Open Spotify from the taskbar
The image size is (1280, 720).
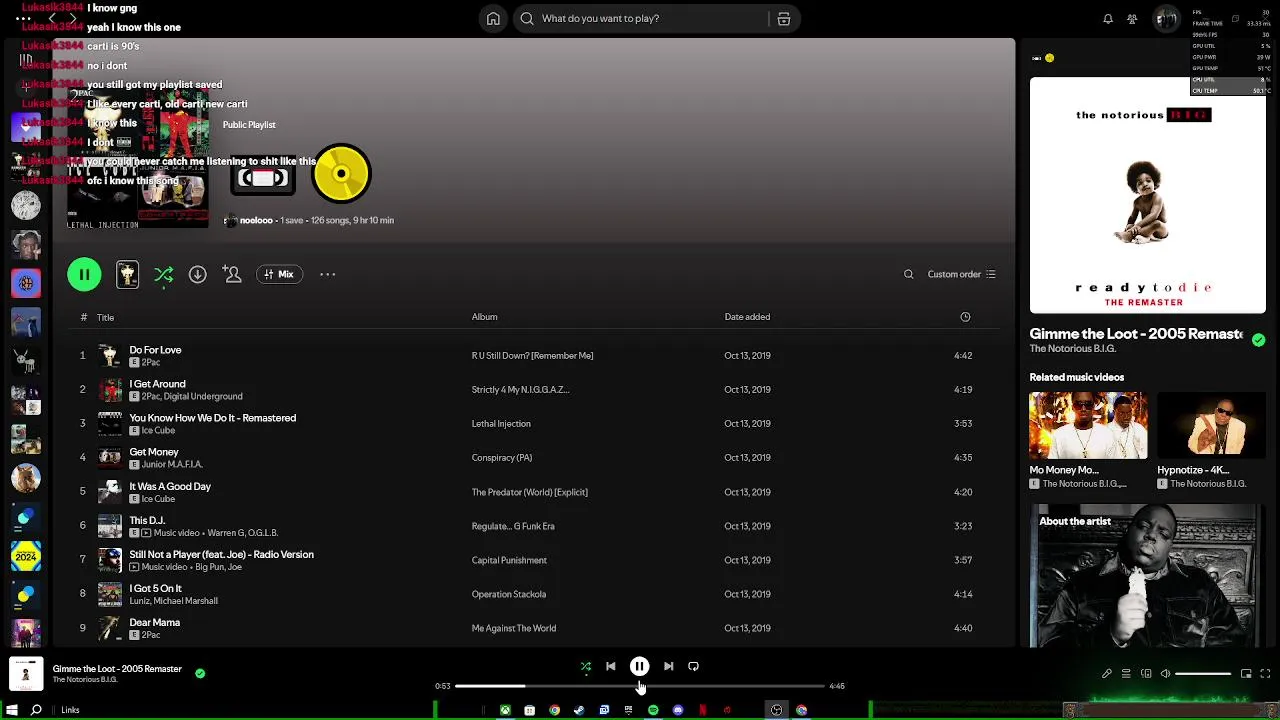pyautogui.click(x=653, y=710)
